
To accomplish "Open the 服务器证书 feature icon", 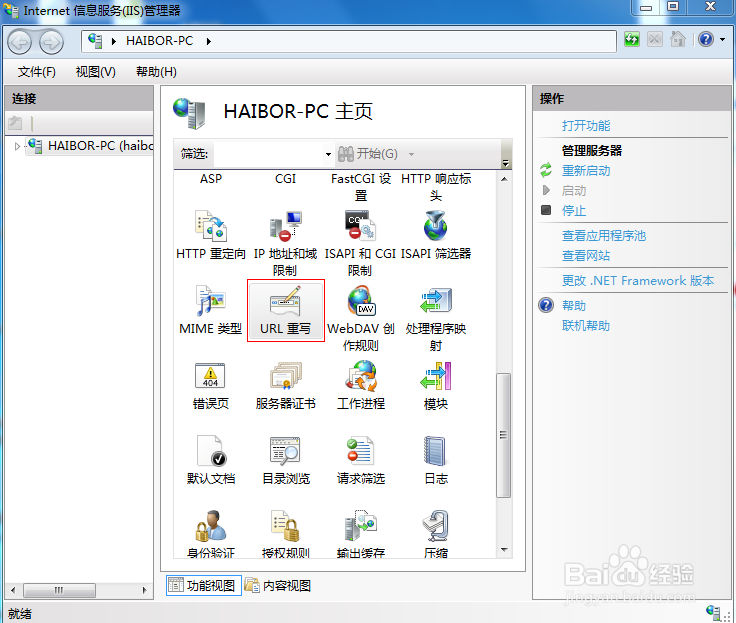I will coord(285,376).
